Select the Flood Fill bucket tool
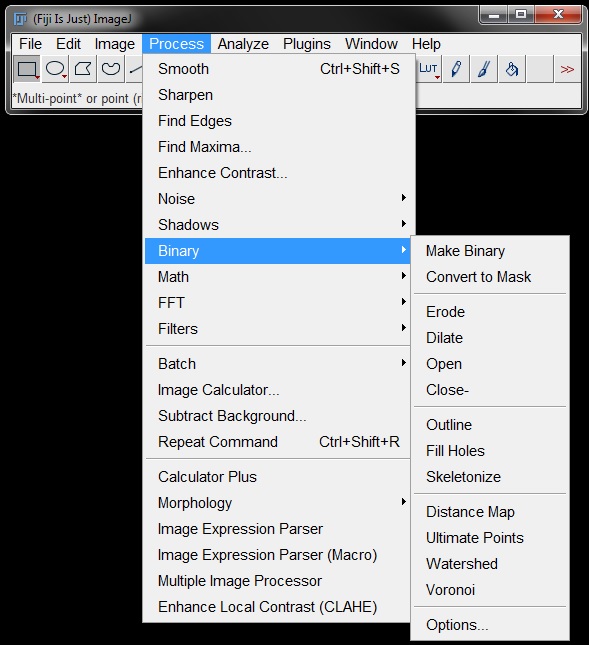The height and width of the screenshot is (645, 589). point(512,69)
